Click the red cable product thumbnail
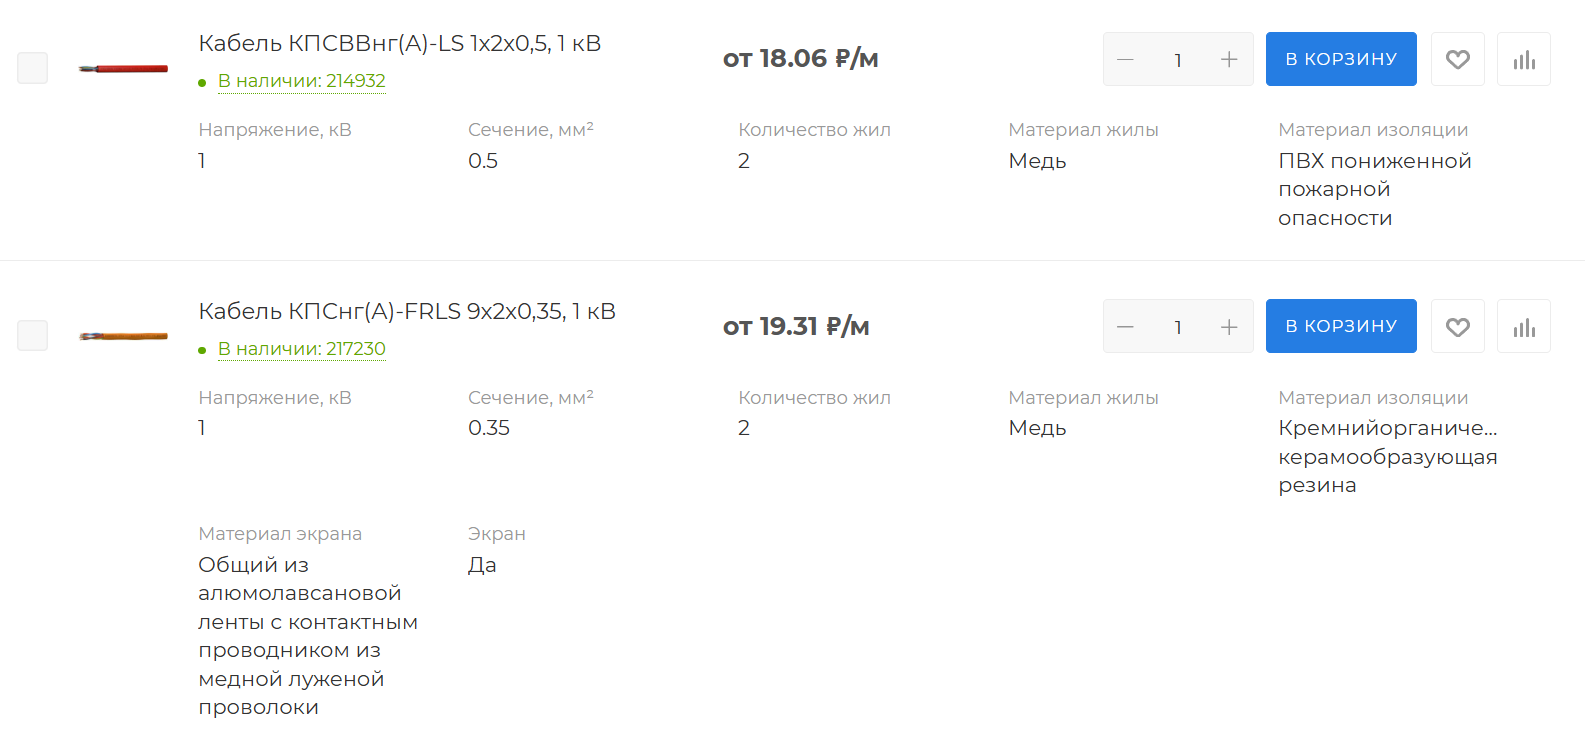The width and height of the screenshot is (1585, 729). (x=123, y=68)
